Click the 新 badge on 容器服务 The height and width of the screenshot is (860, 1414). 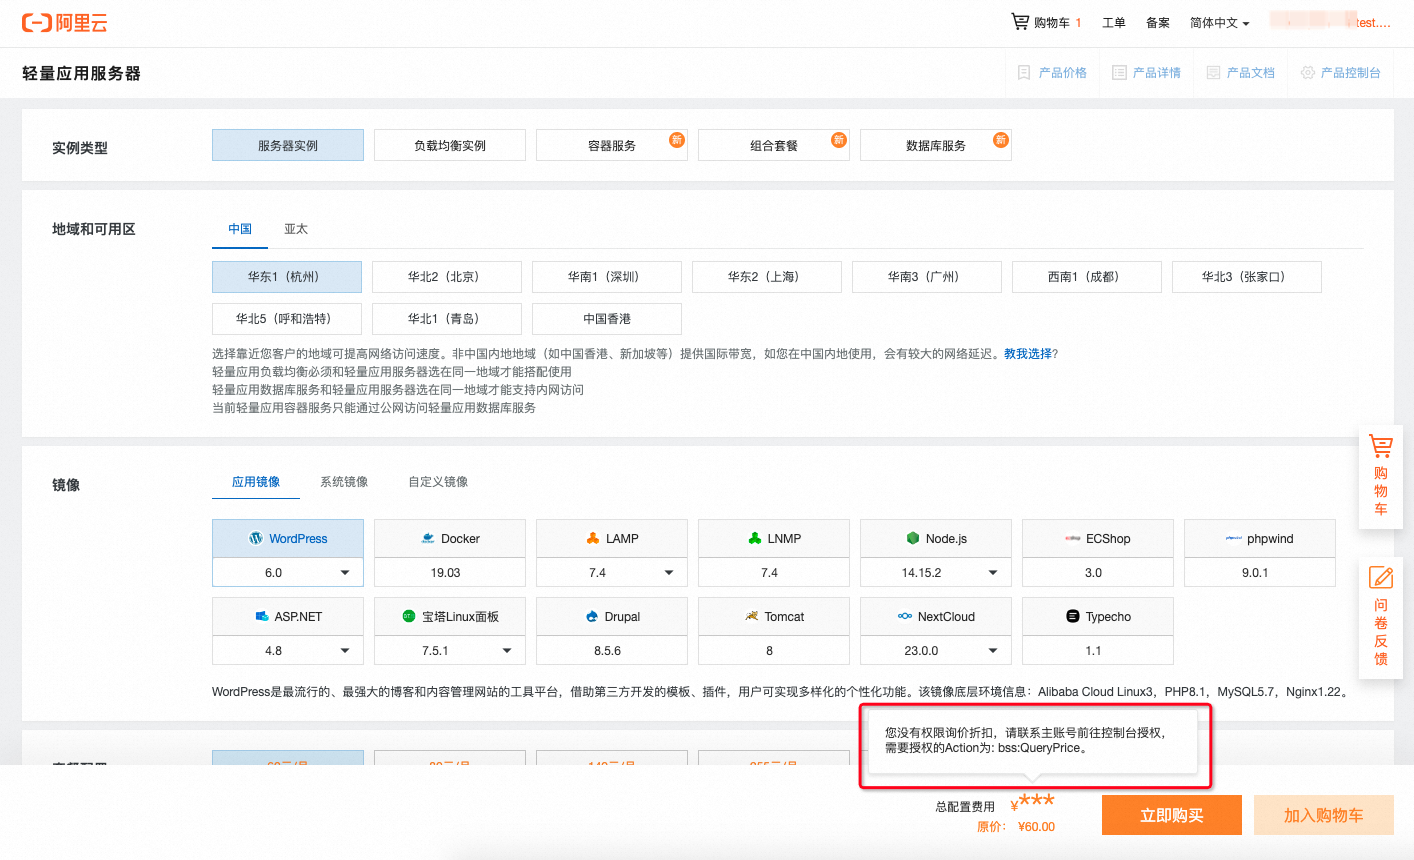coord(677,139)
